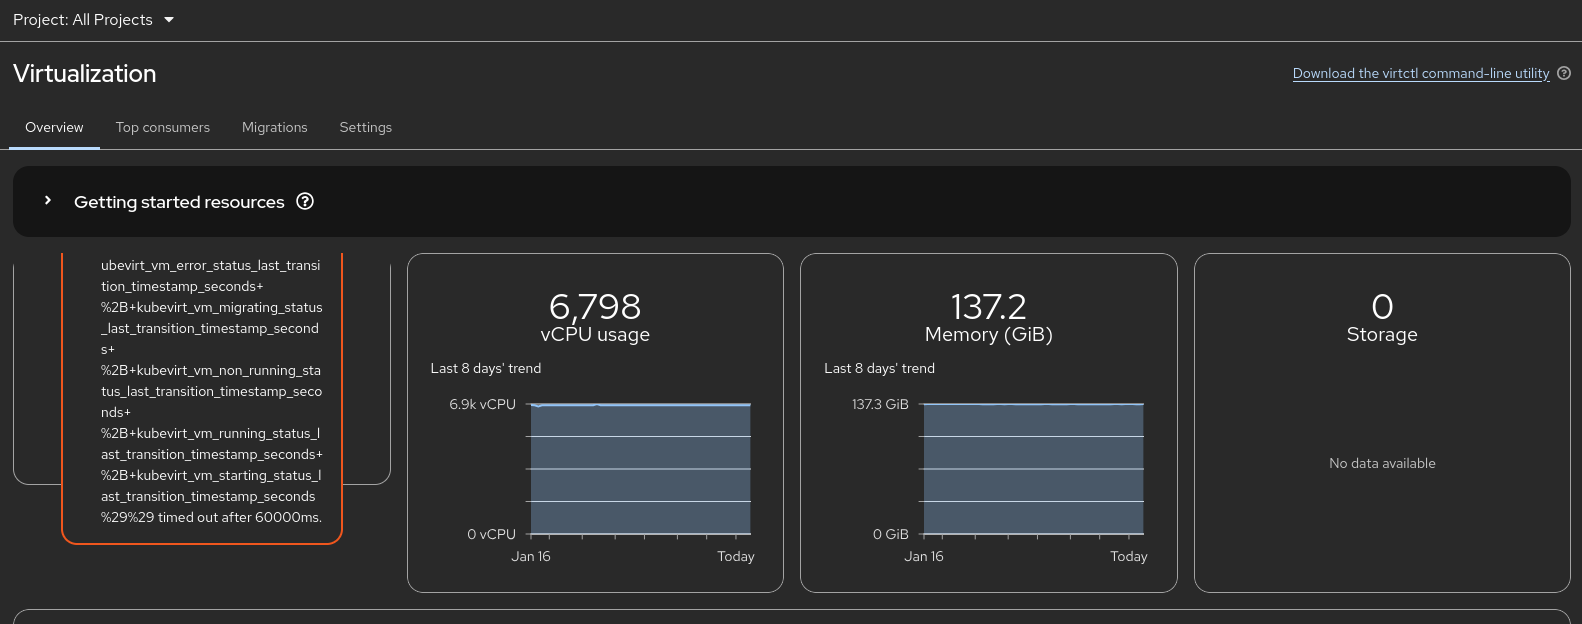Click the Virtualization page heading

click(x=85, y=74)
